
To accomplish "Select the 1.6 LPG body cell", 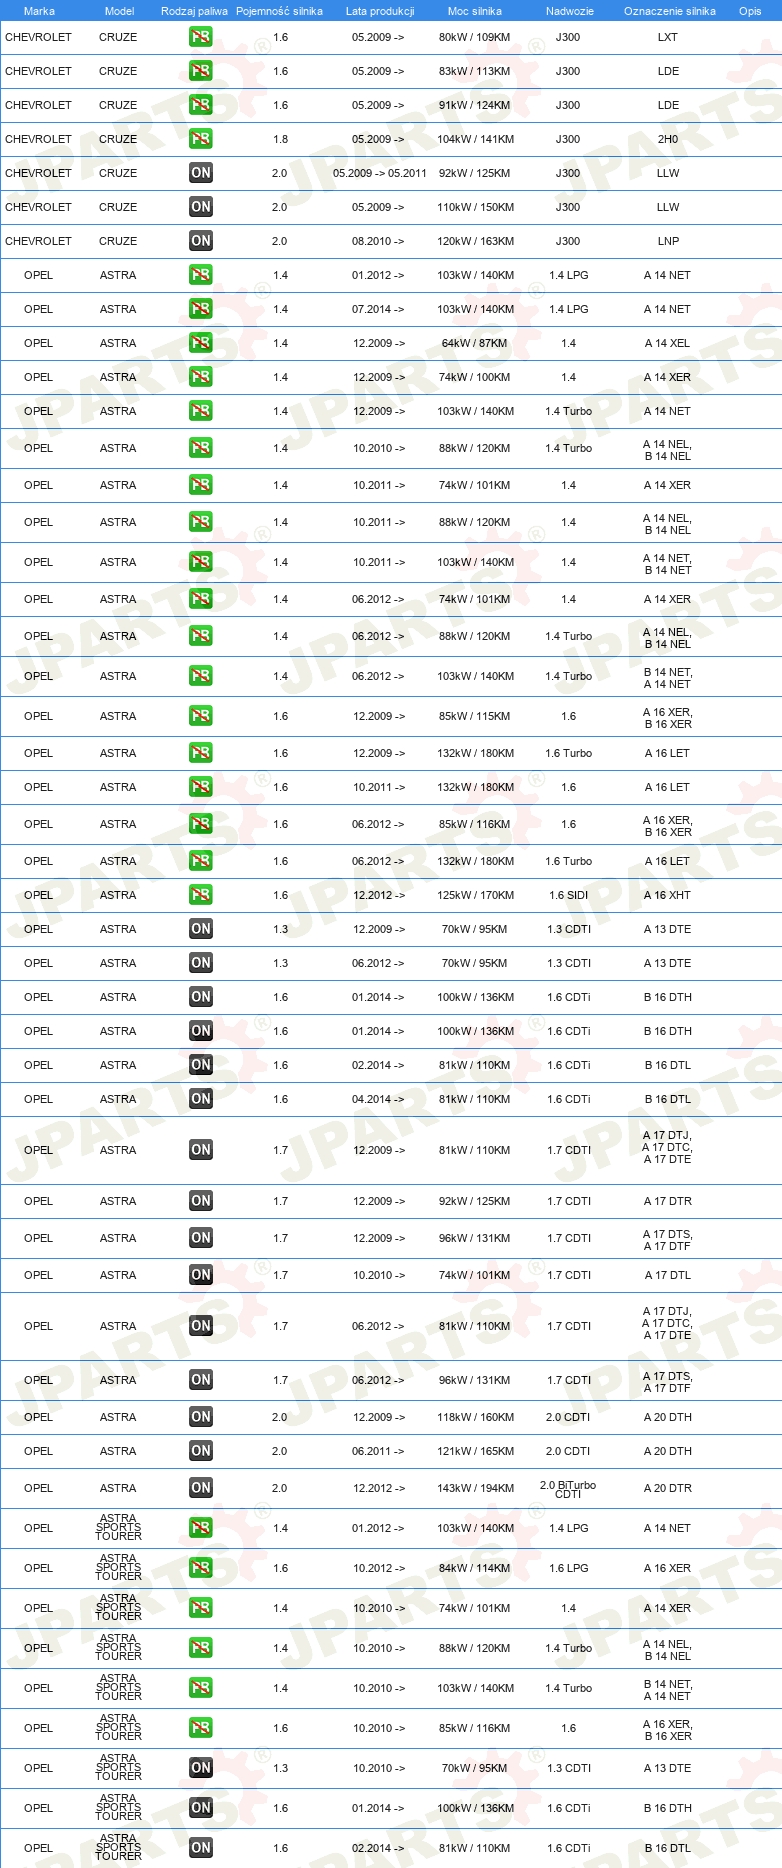I will pyautogui.click(x=569, y=1568).
